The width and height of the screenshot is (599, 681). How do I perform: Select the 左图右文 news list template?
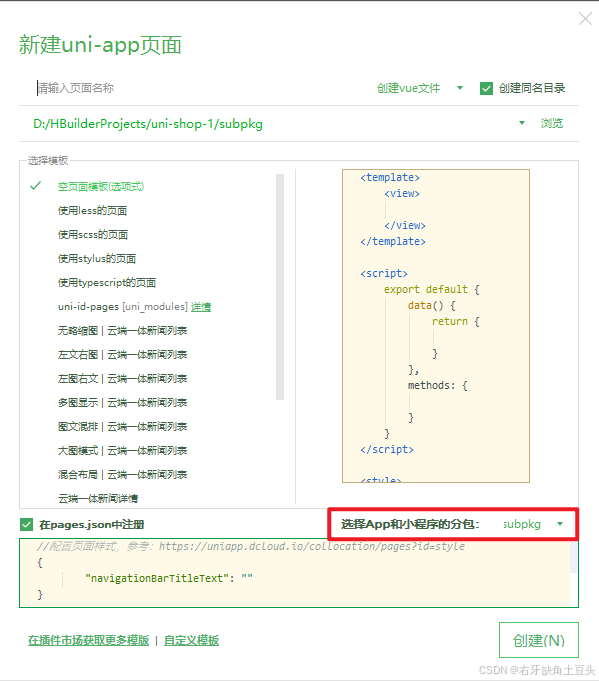click(x=122, y=379)
